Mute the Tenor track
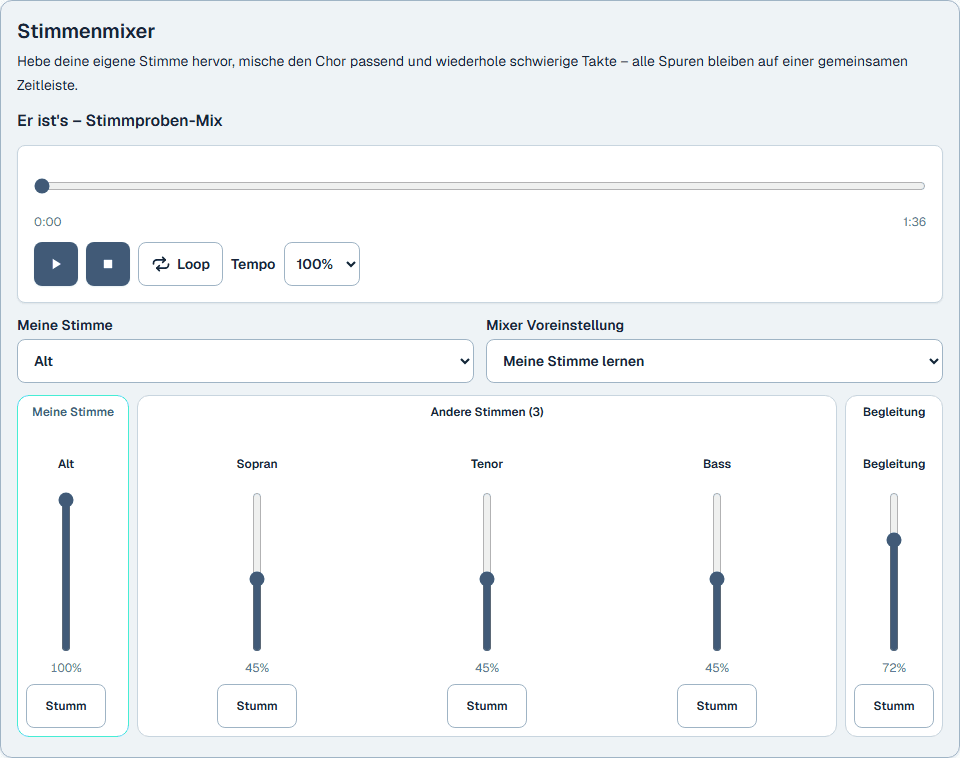The width and height of the screenshot is (960, 758). click(487, 706)
